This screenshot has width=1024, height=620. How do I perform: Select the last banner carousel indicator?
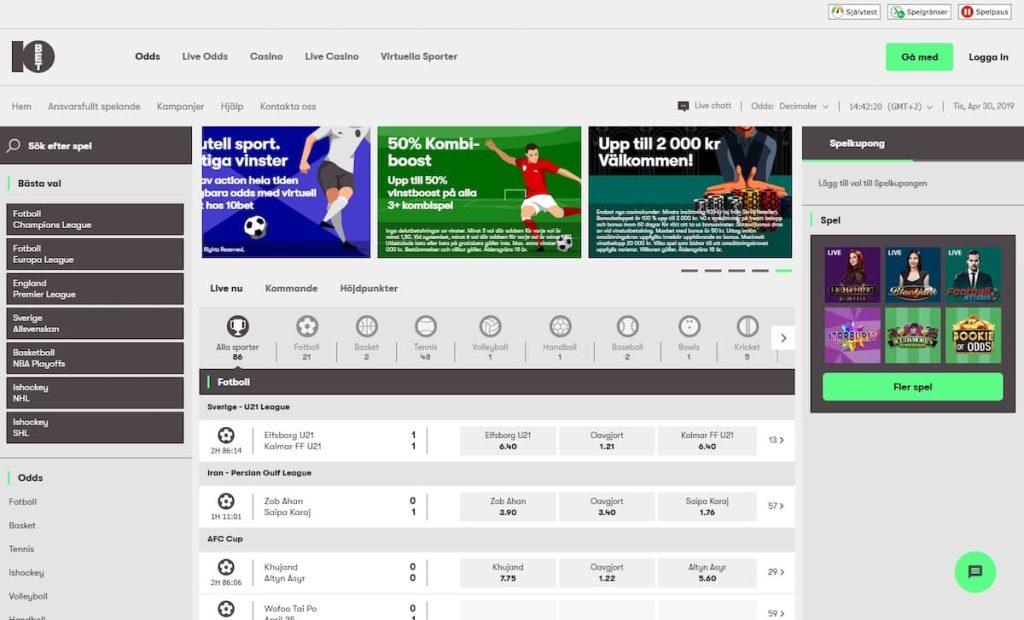[x=783, y=271]
